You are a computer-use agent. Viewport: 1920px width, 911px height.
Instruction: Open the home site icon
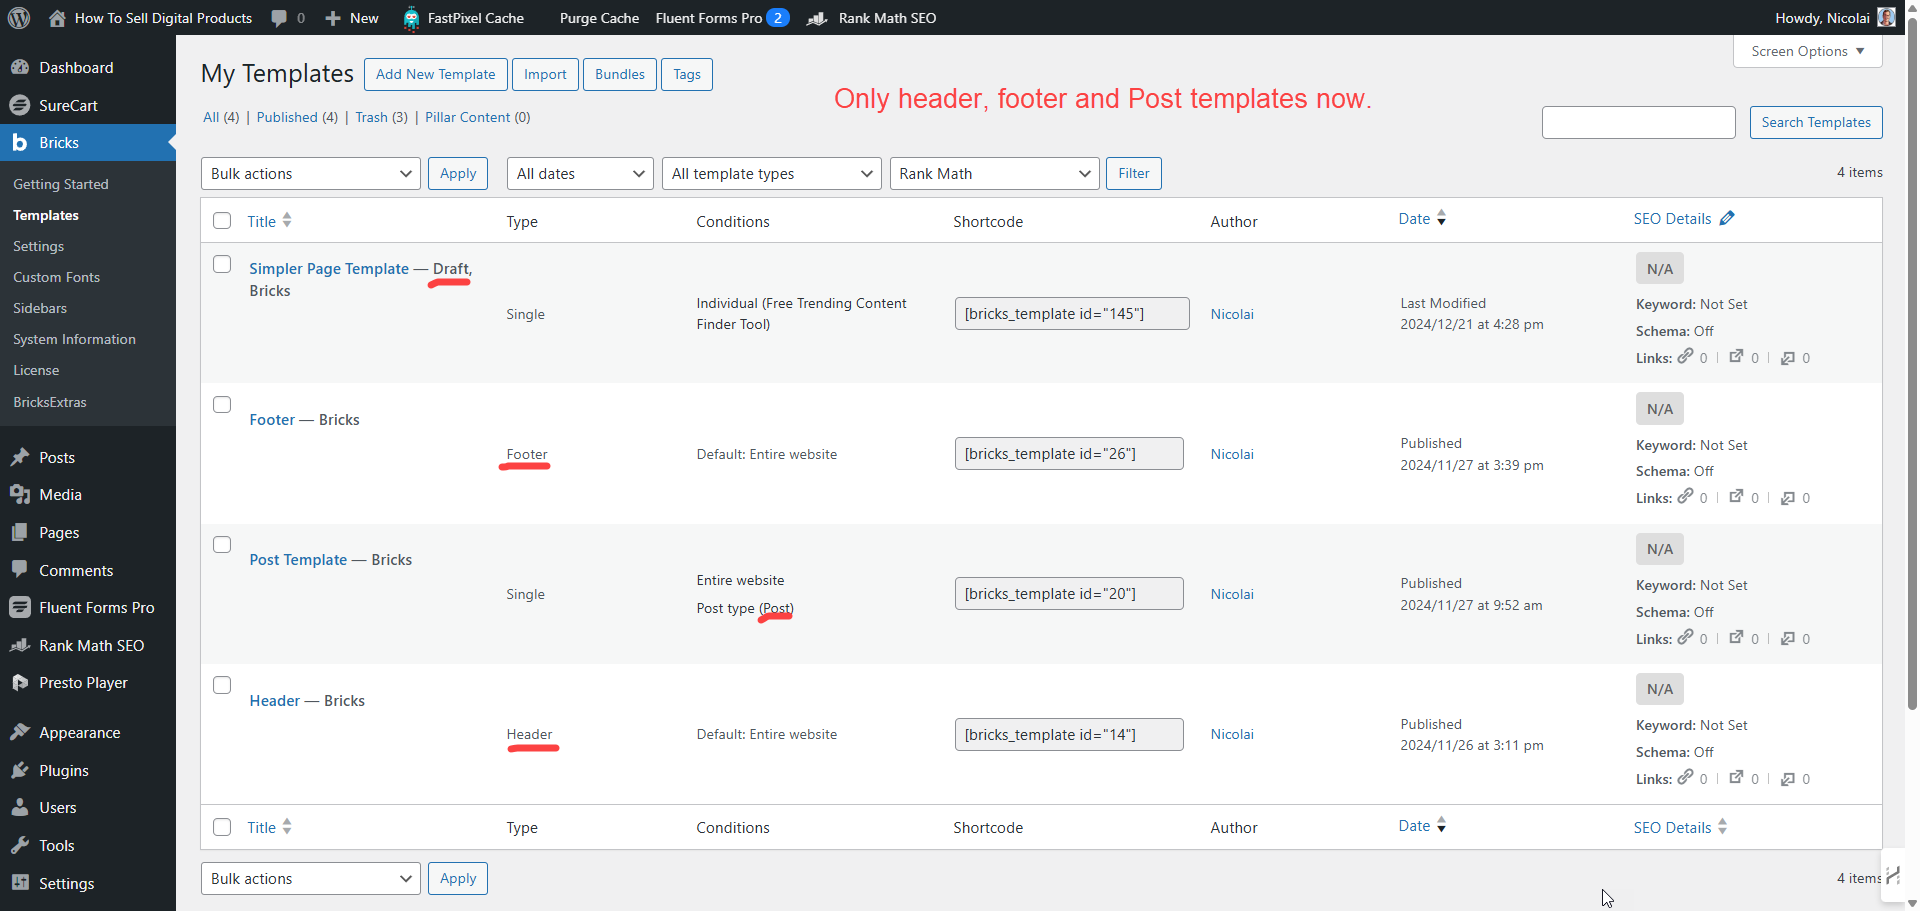[58, 18]
